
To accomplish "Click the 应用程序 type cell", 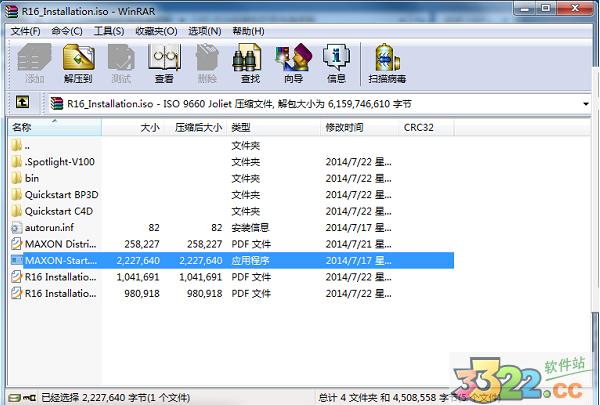I will pos(250,260).
